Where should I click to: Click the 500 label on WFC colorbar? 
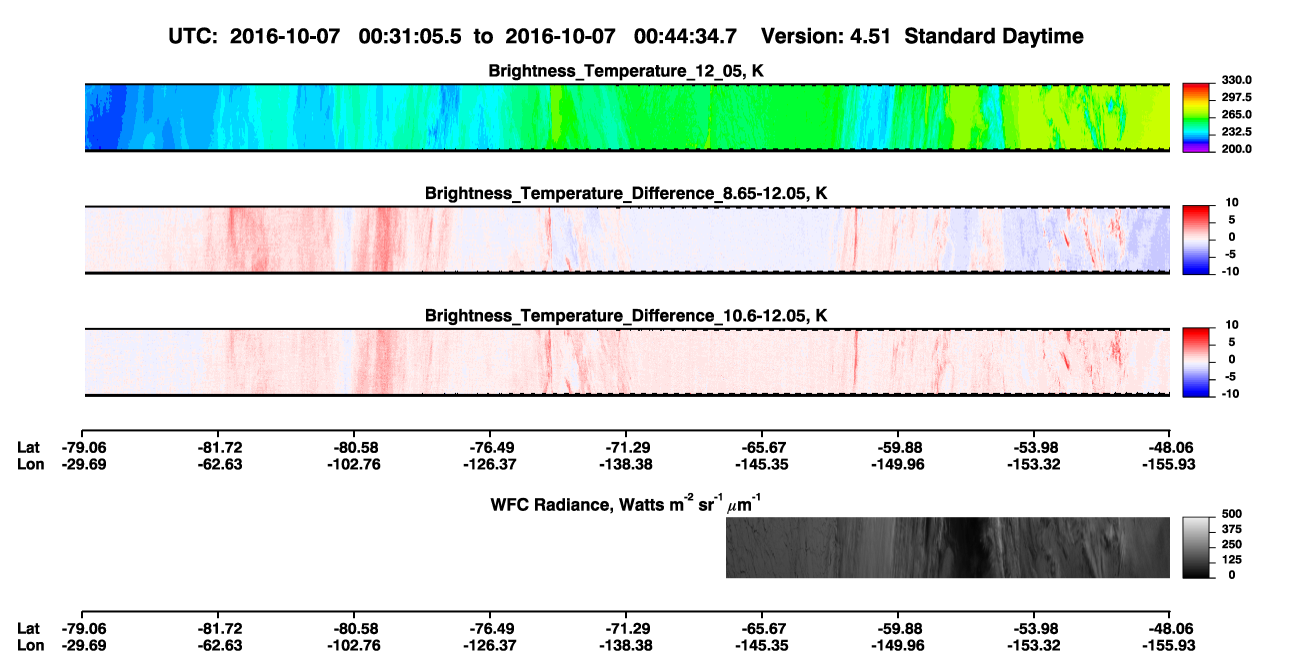(1231, 514)
